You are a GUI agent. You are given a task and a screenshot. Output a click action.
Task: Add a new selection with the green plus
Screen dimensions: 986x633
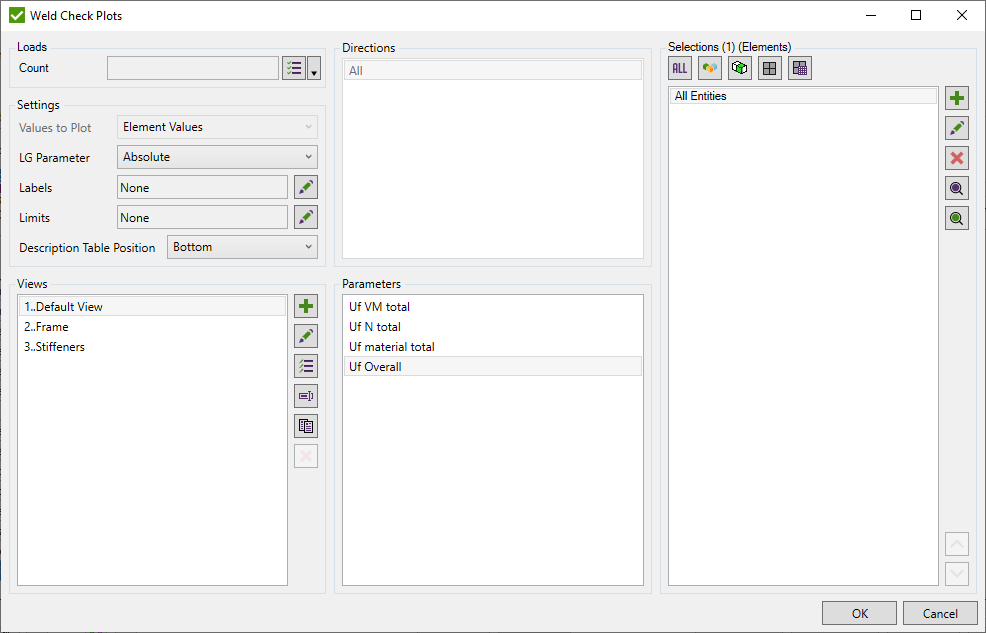957,97
